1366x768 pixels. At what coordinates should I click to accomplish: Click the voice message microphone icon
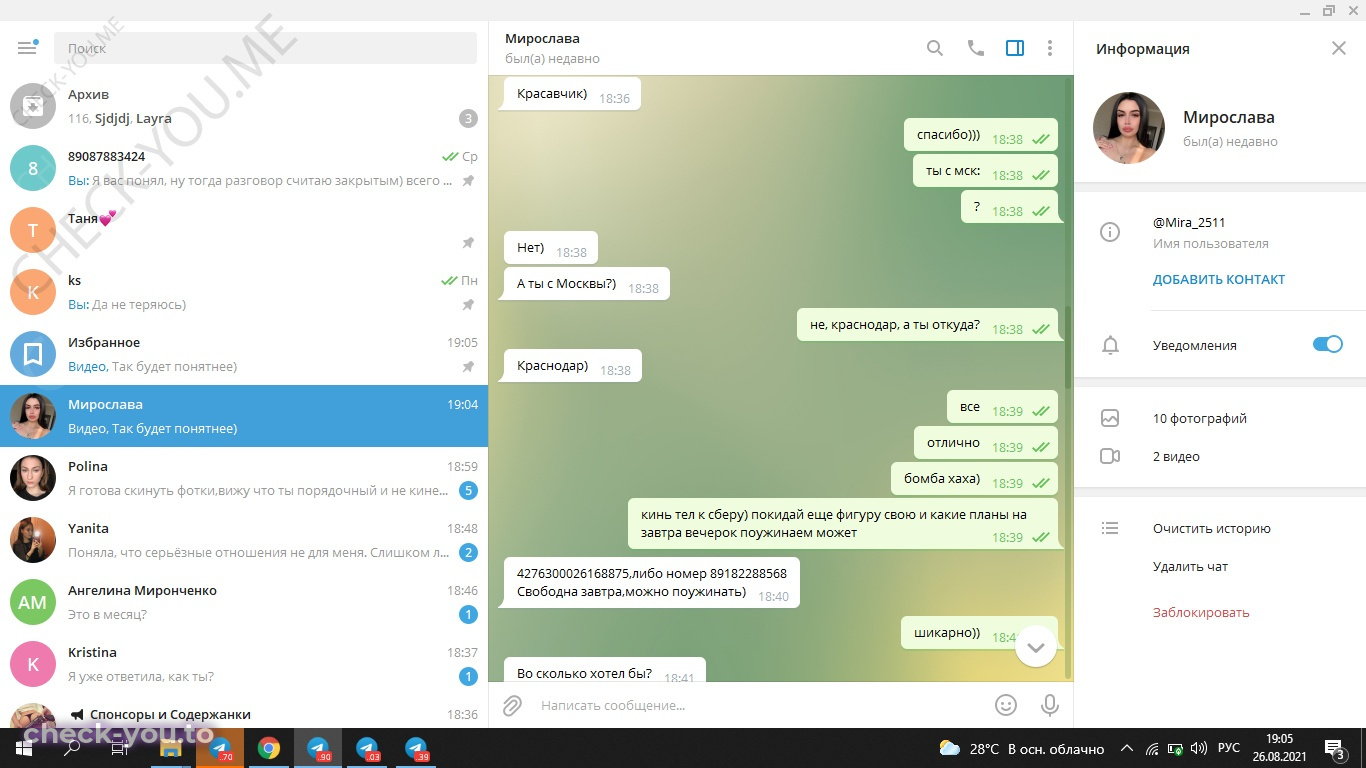[x=1050, y=705]
